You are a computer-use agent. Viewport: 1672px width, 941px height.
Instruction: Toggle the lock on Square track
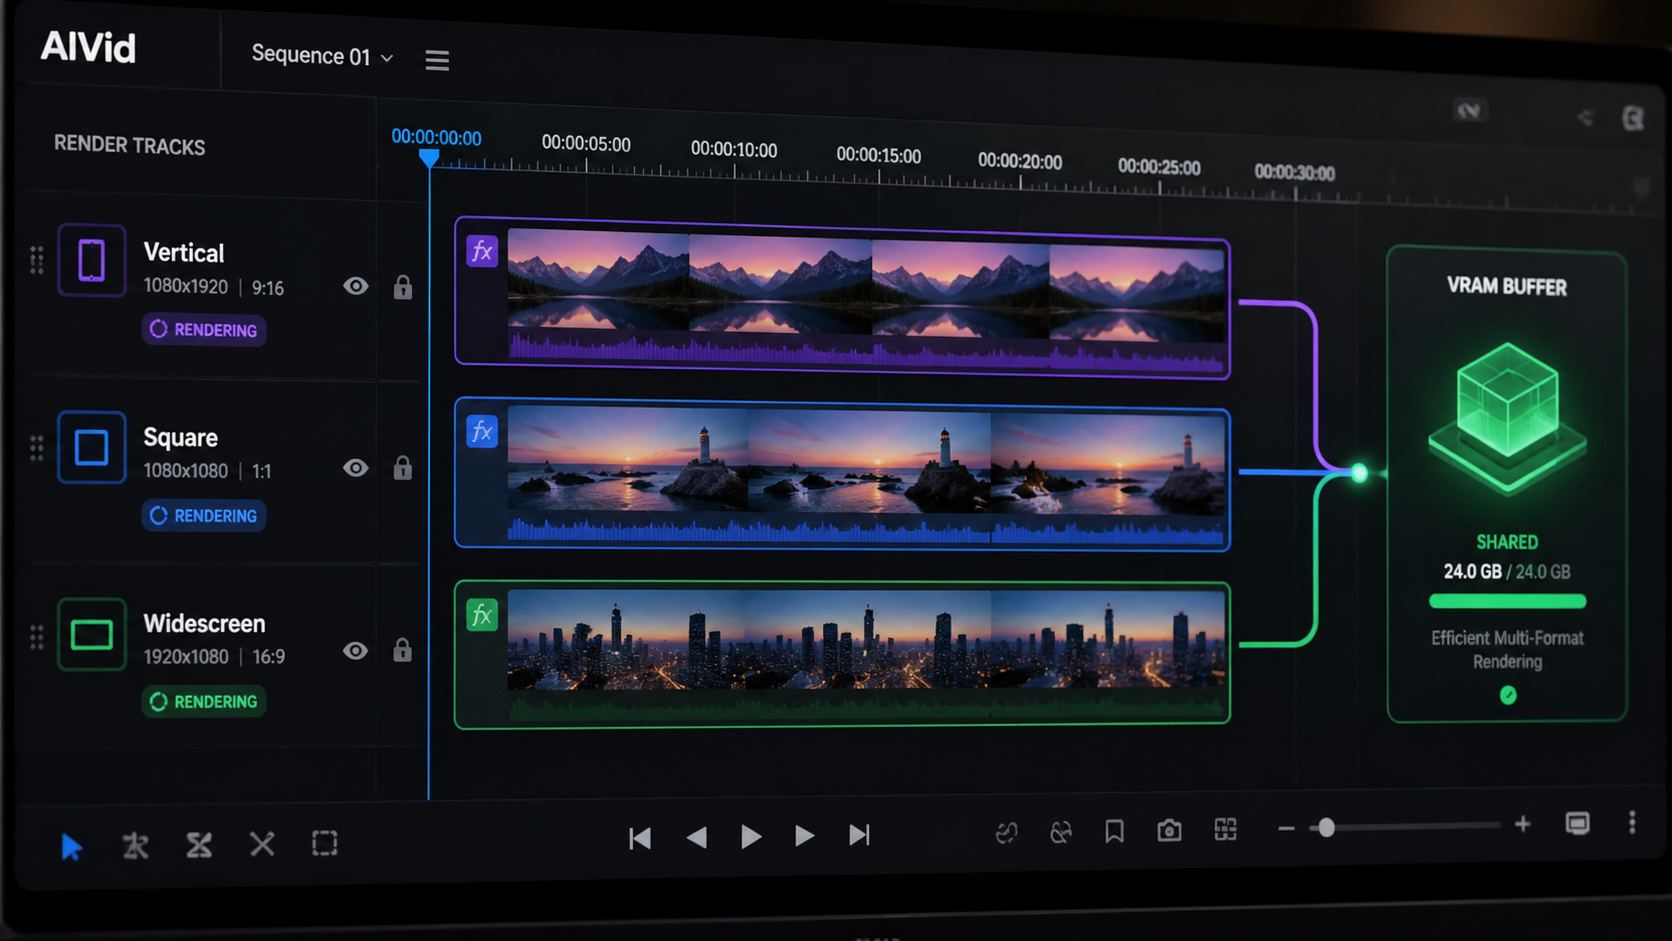pyautogui.click(x=403, y=468)
